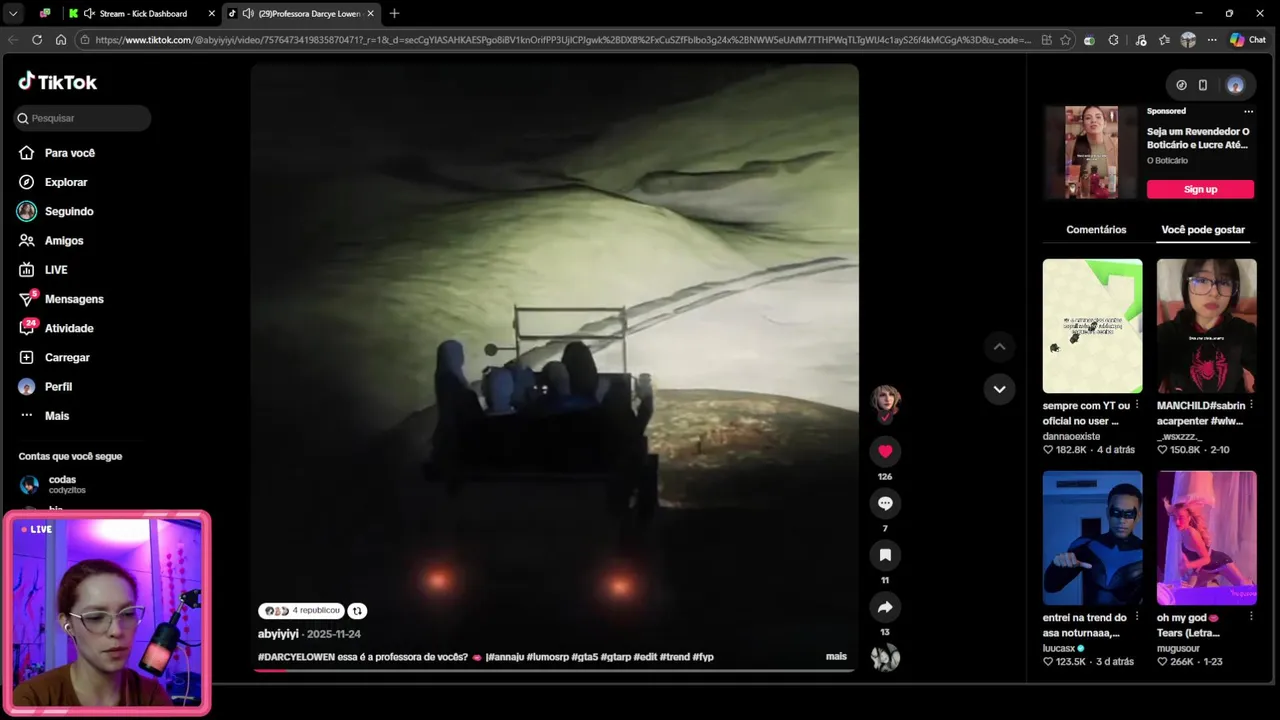Open Copilot Chat button
This screenshot has height=720, width=1280.
tap(1247, 40)
